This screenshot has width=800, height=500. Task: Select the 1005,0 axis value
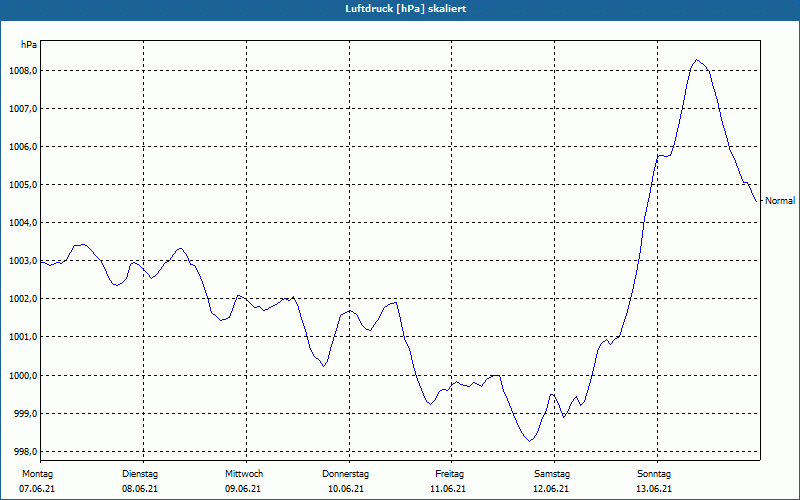coord(23,185)
